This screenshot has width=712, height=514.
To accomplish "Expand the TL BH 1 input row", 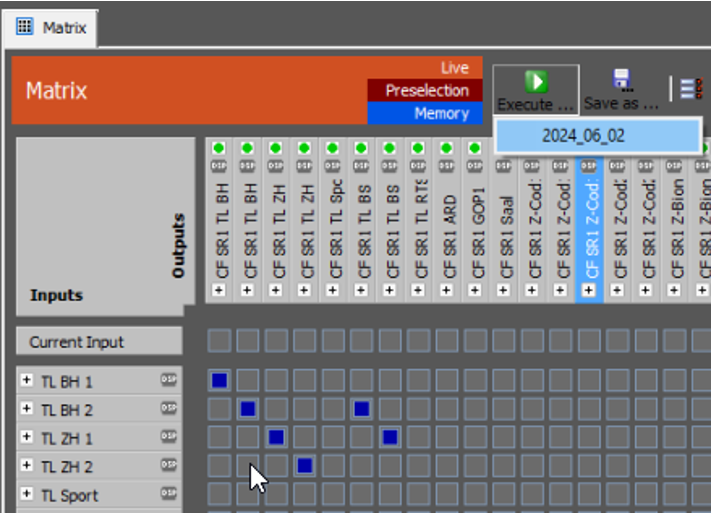I will [27, 380].
